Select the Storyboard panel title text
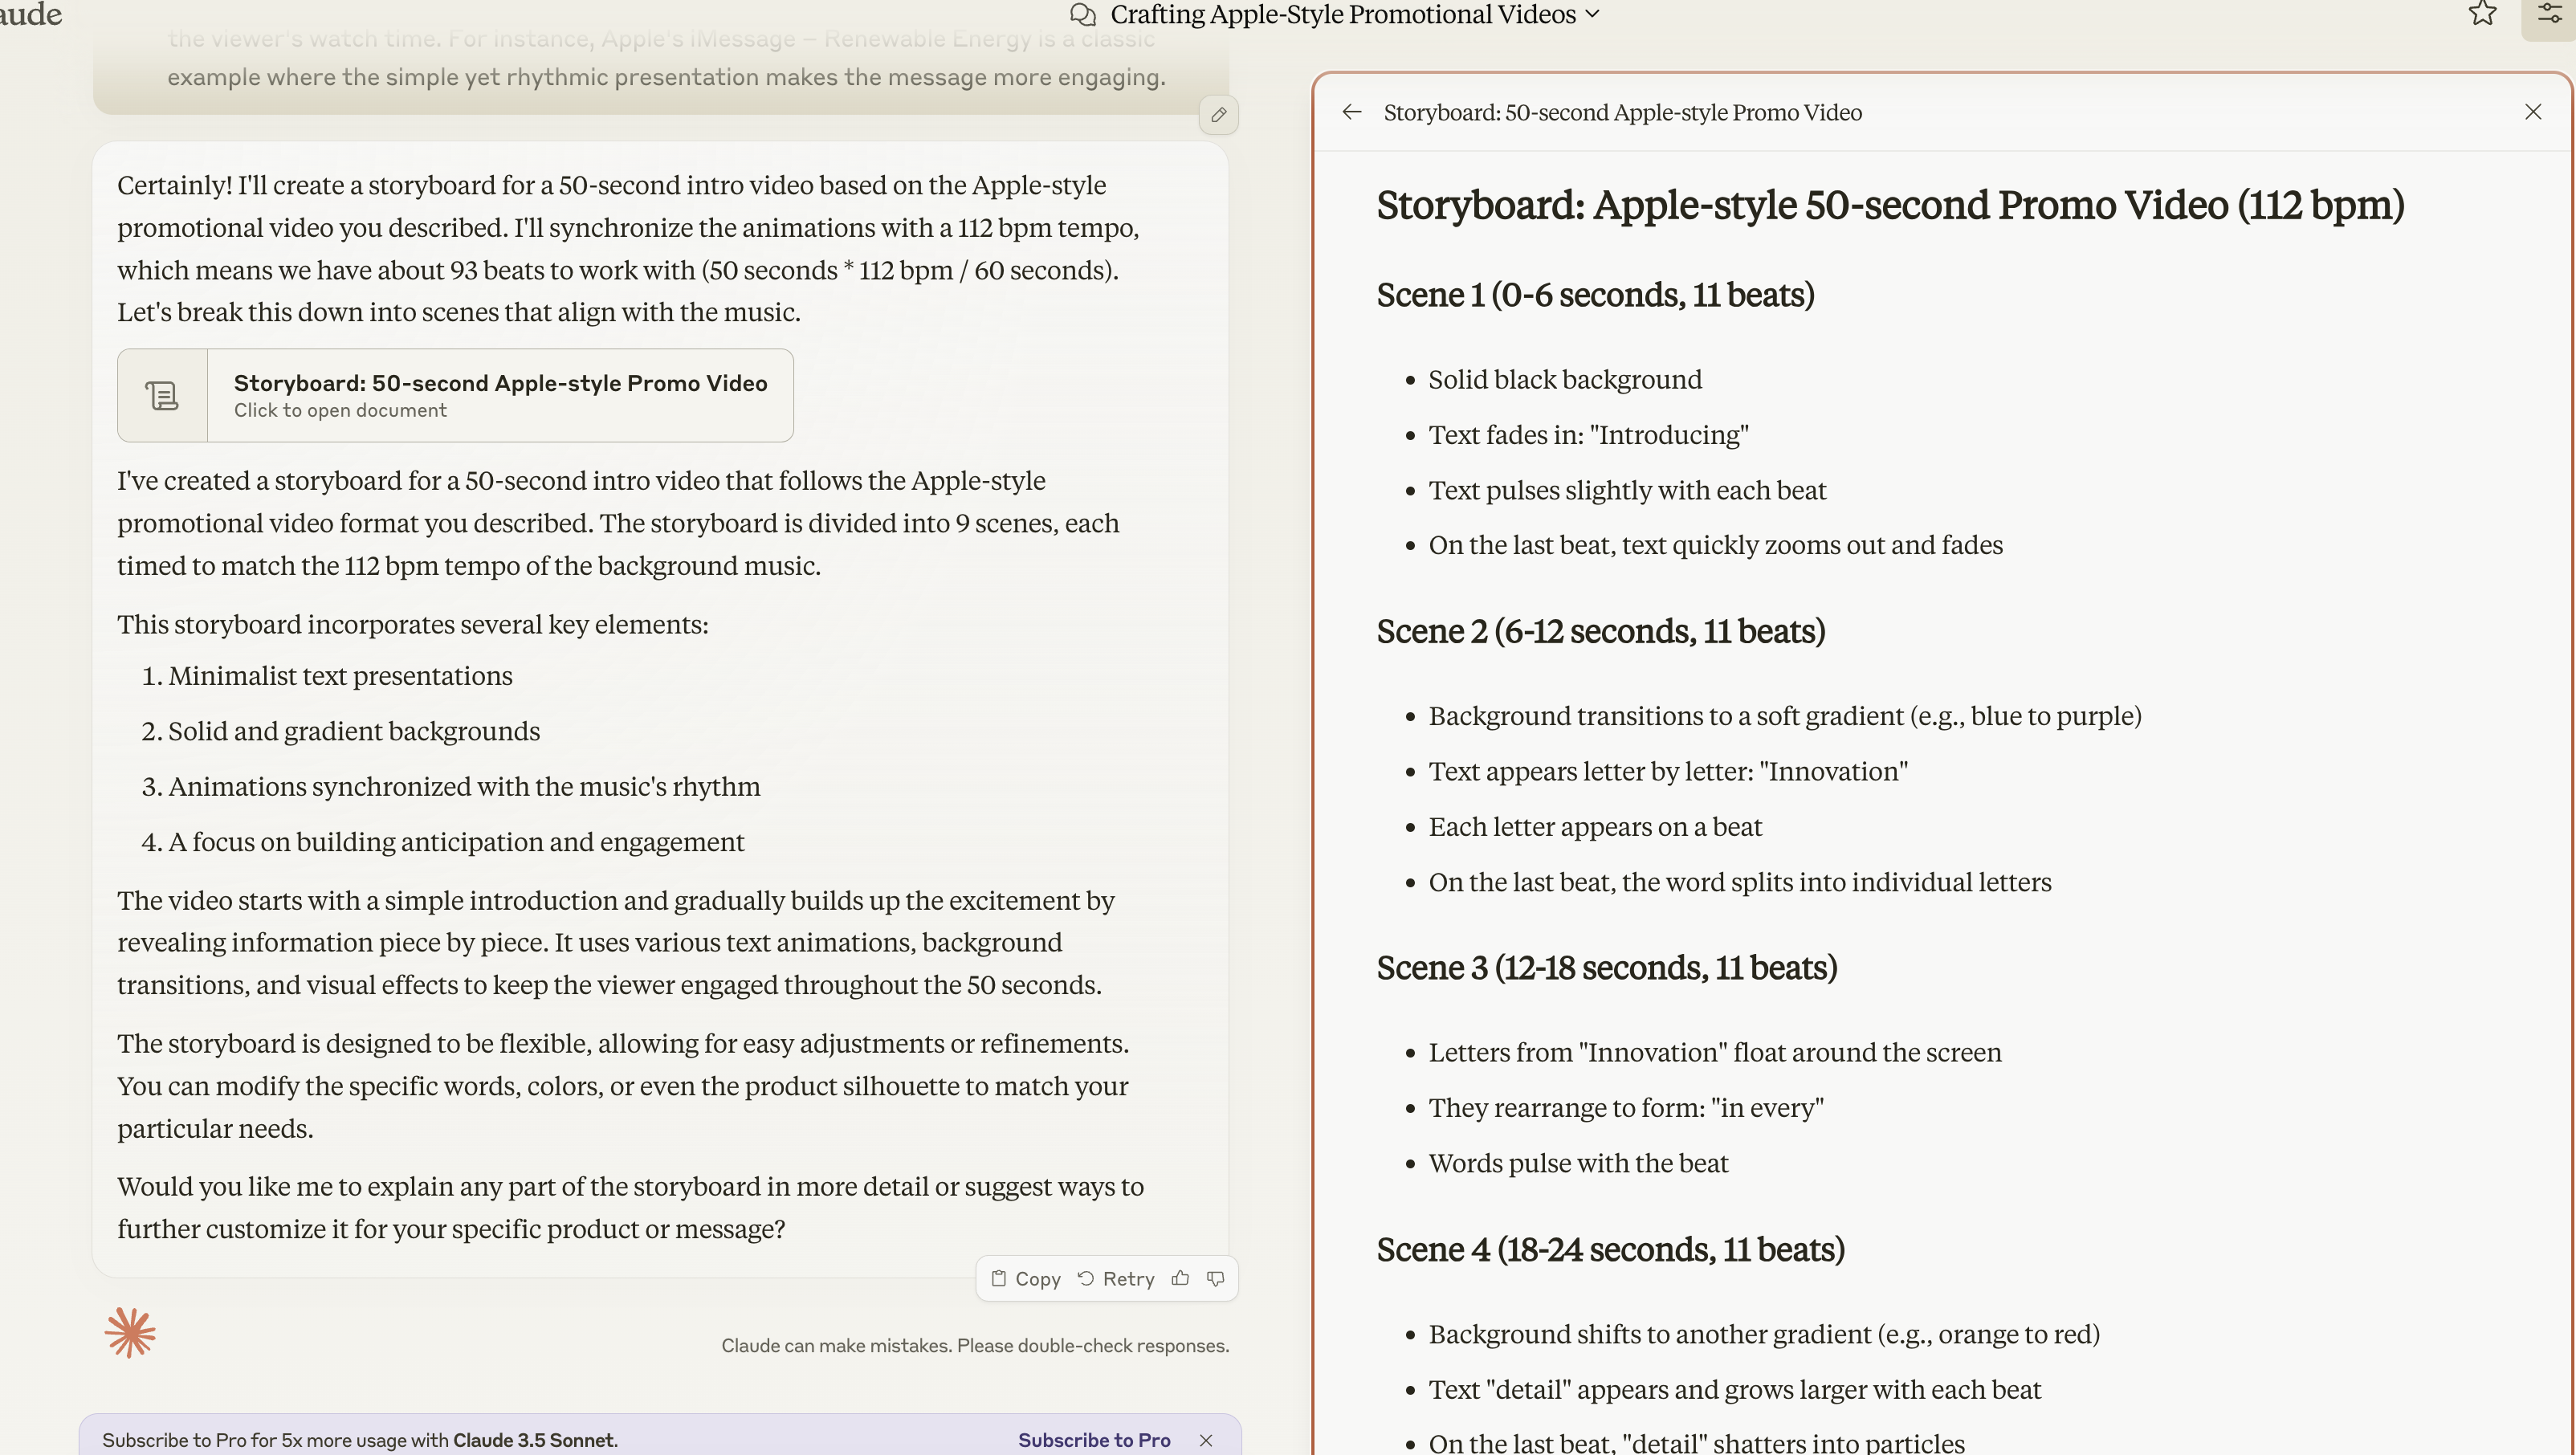Screen dimensions: 2576x1455 coord(1622,112)
